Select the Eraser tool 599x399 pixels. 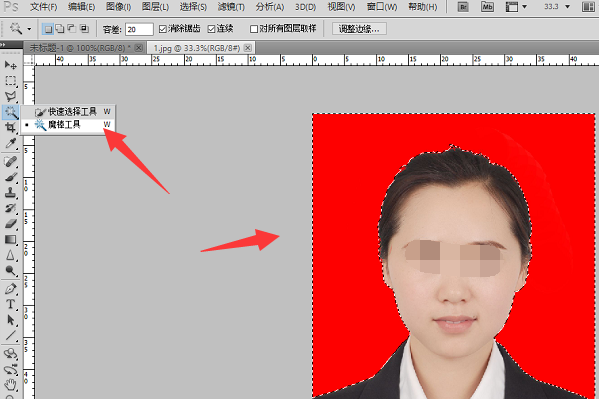pos(10,224)
